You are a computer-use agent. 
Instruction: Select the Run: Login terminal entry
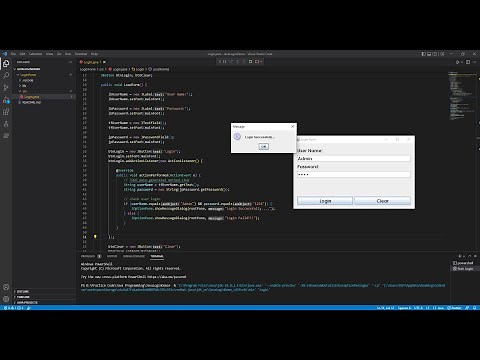point(464,268)
